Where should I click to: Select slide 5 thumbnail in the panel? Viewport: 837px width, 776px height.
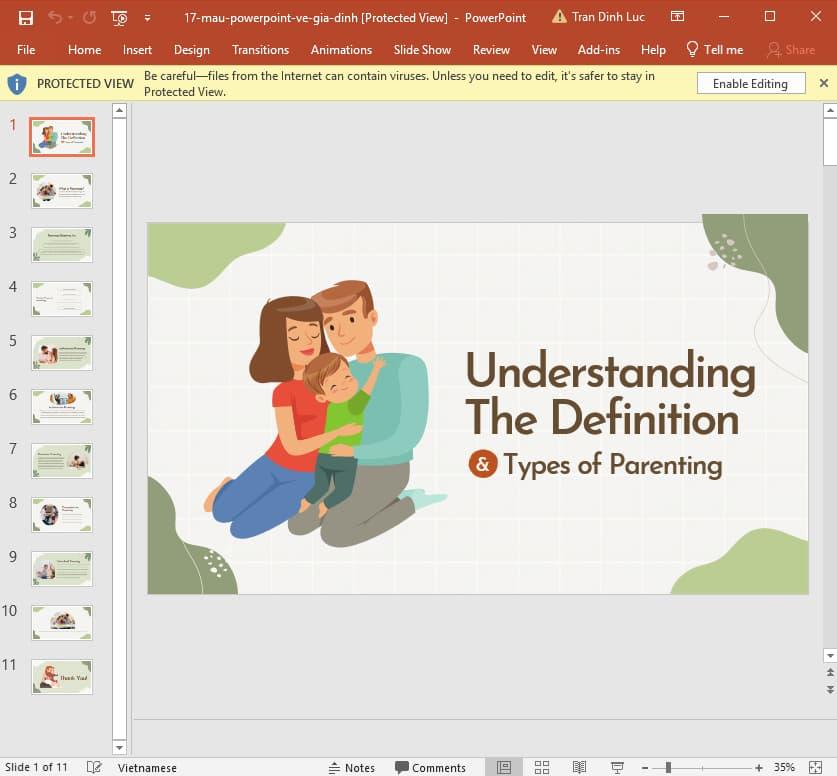coord(61,352)
